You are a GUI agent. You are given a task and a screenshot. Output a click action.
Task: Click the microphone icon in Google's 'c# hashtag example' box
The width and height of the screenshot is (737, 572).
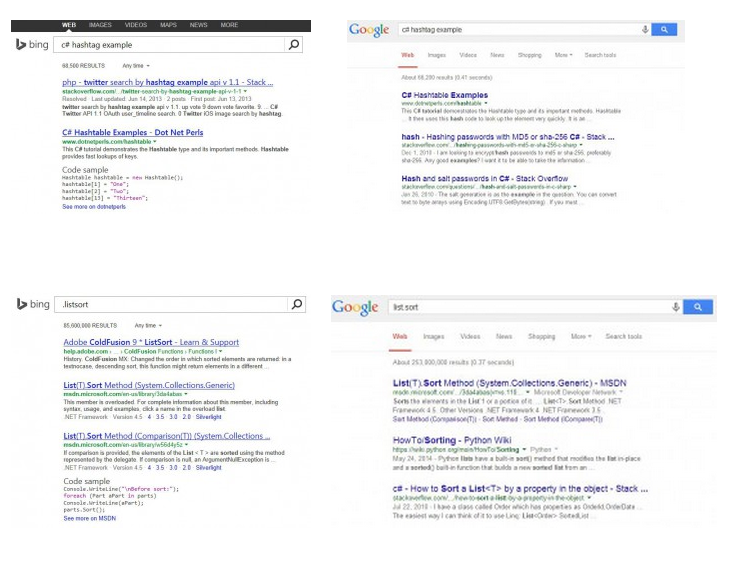coord(645,30)
